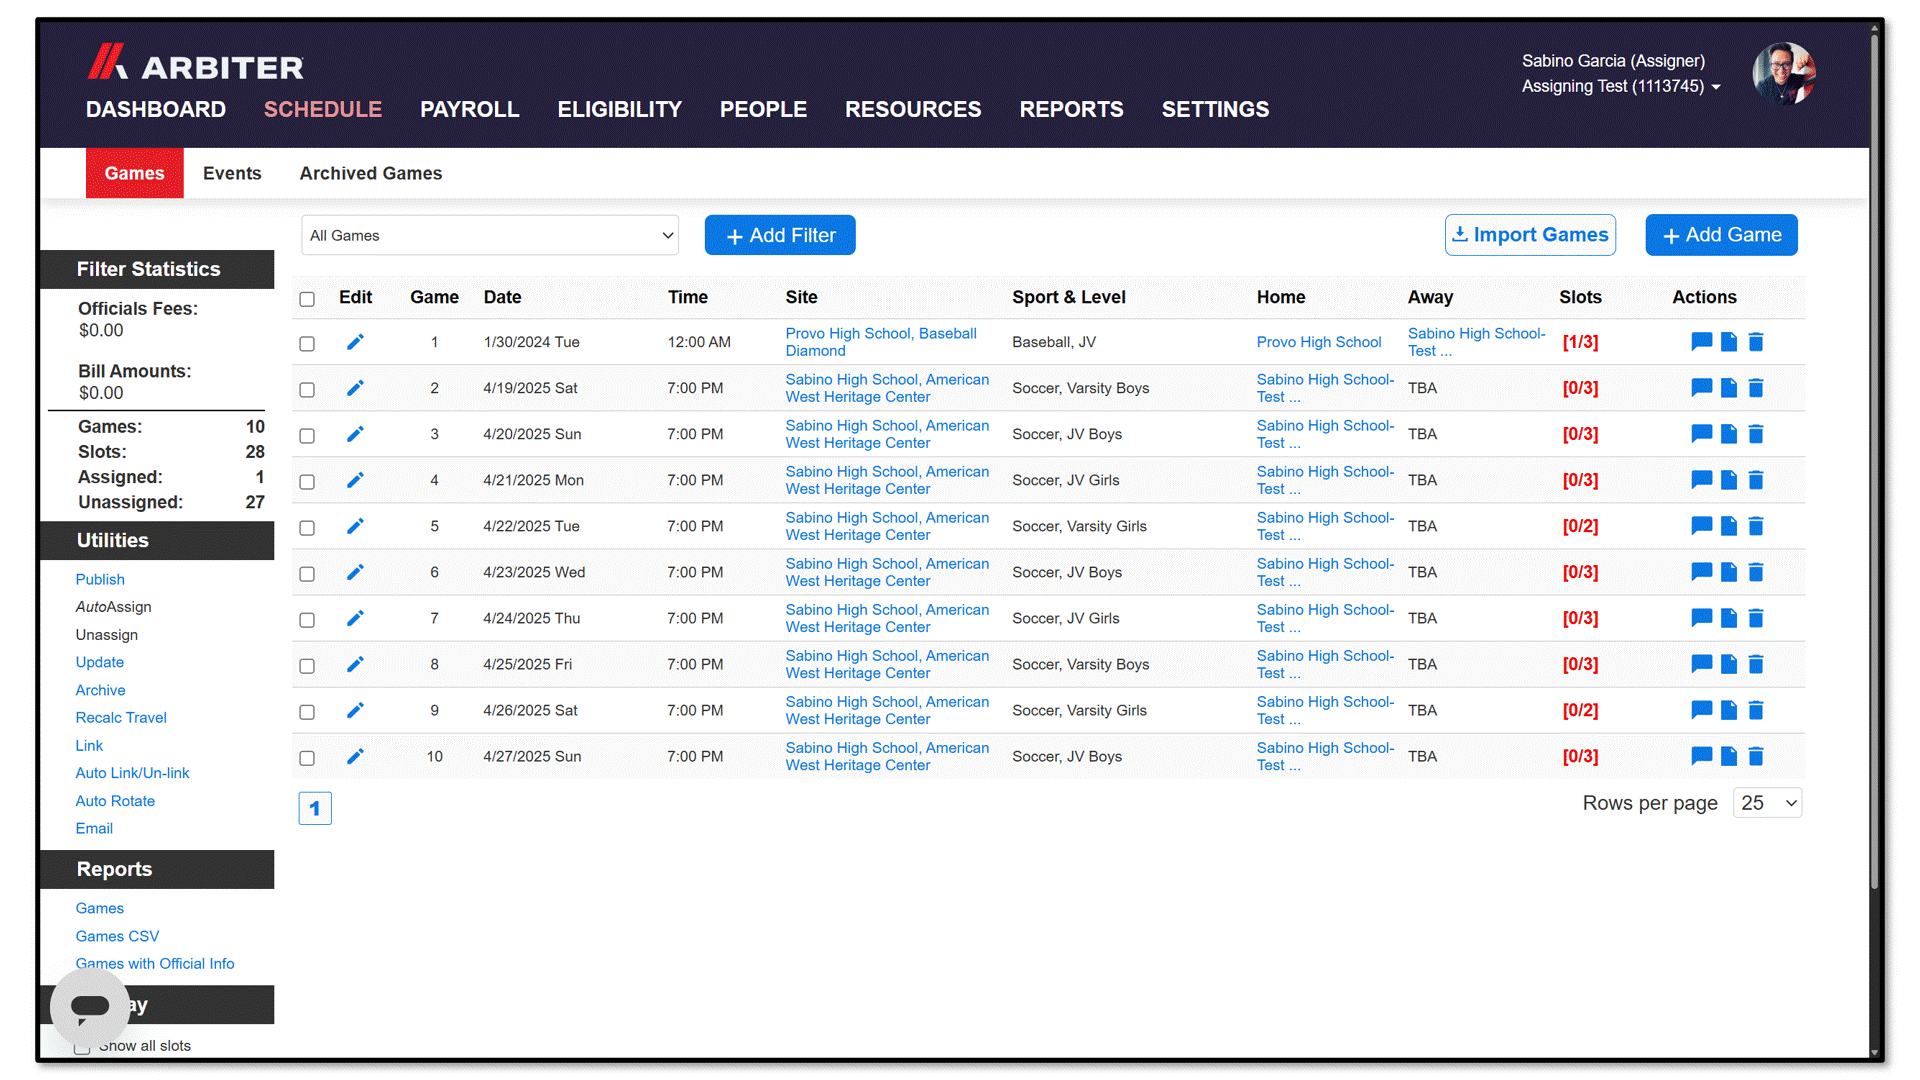1920x1080 pixels.
Task: Click pencil edit icon for game 7
Action: (355, 618)
